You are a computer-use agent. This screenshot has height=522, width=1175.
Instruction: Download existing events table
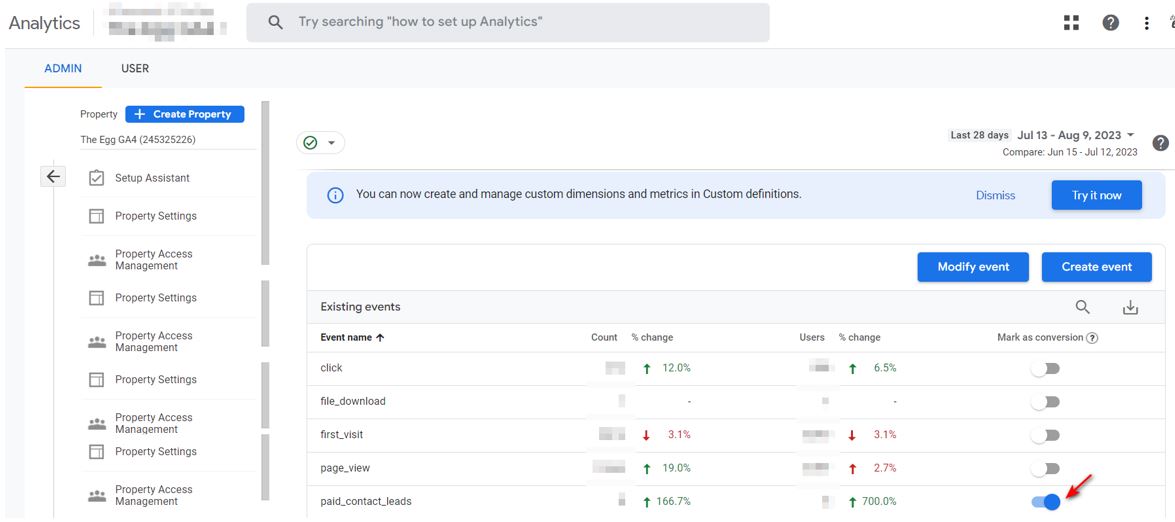pyautogui.click(x=1130, y=307)
